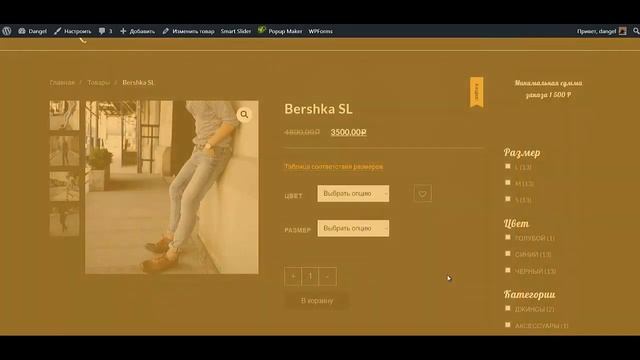Click the main Bershka SL product photo

(172, 187)
